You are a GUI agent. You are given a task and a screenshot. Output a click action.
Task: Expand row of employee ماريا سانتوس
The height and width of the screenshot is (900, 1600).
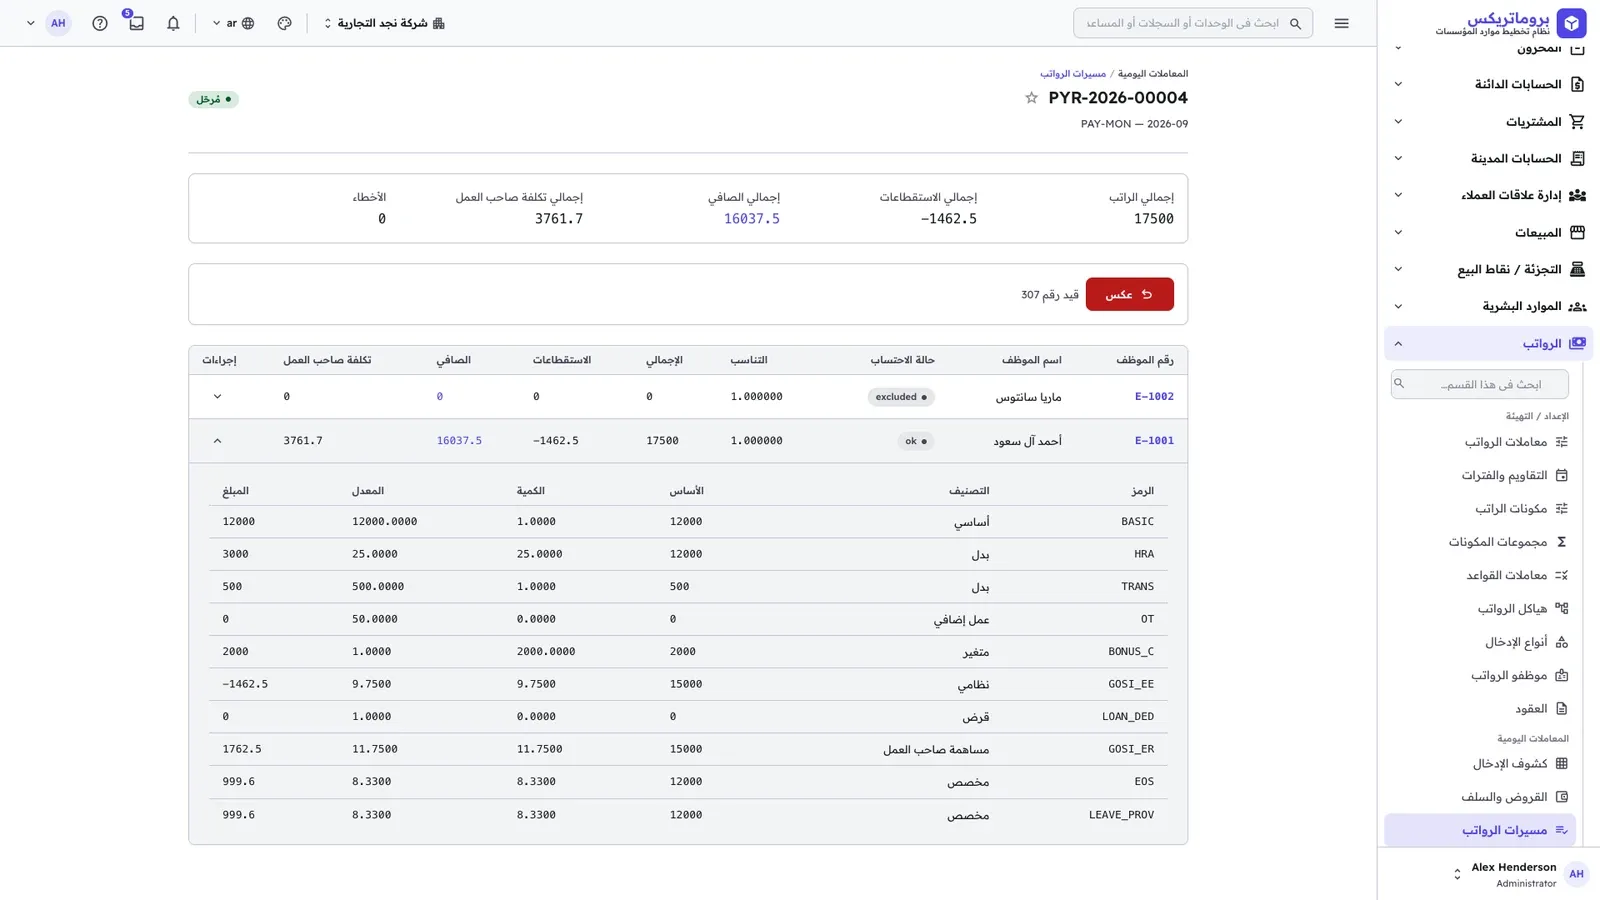217,397
